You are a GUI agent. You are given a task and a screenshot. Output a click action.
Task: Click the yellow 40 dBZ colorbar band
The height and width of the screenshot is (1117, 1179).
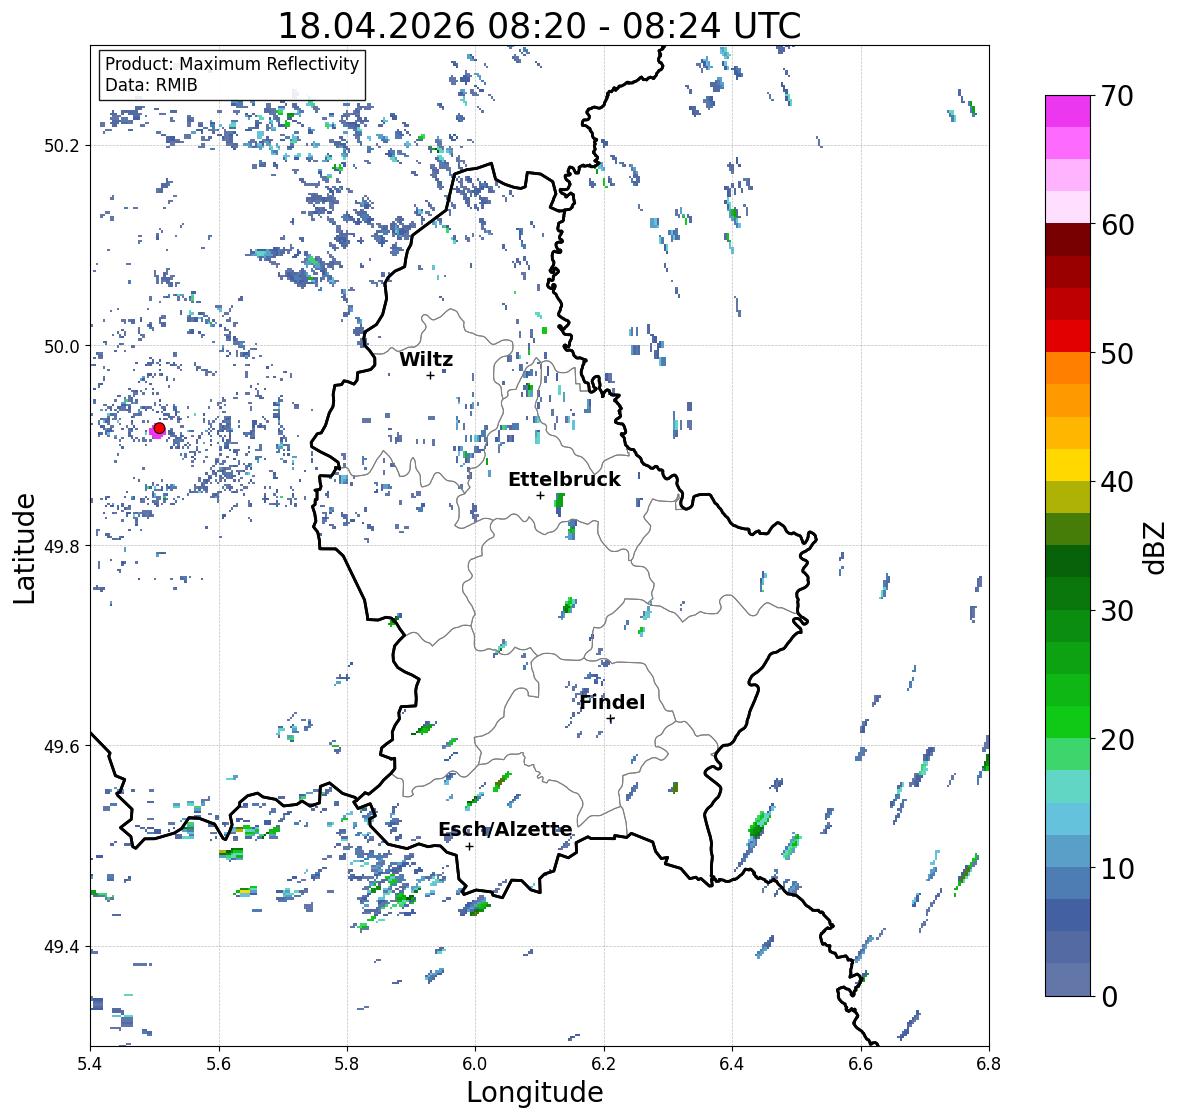[1068, 465]
